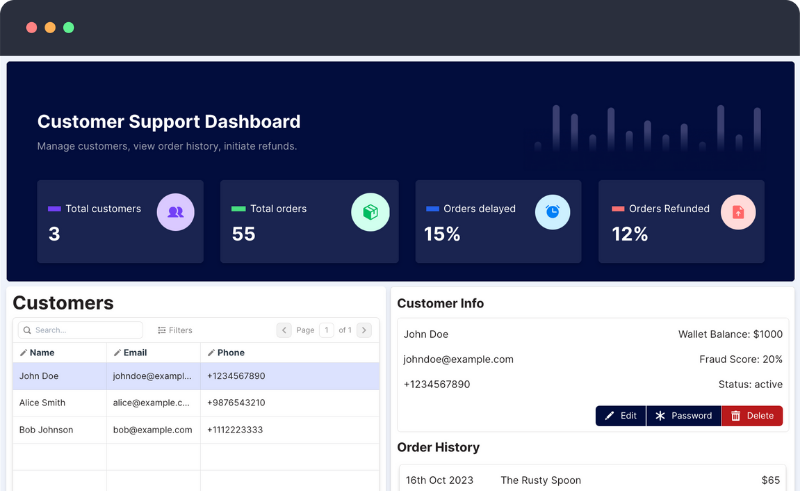Click the search magnifier icon
800x491 pixels.
click(x=27, y=330)
